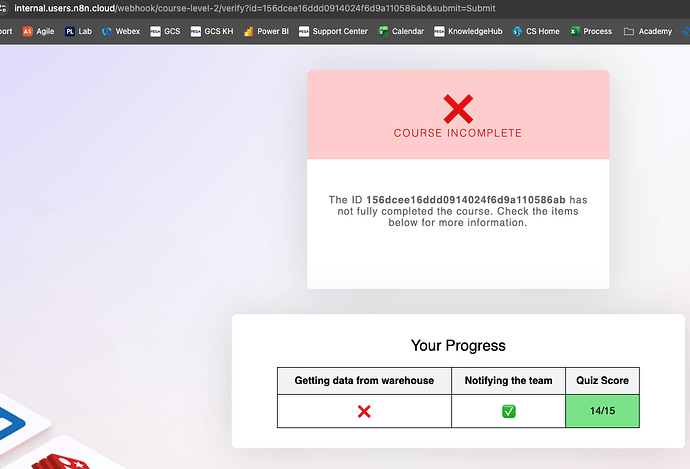Click the COURSE INCOMPLETE heading
690x469 pixels.
pyautogui.click(x=458, y=133)
